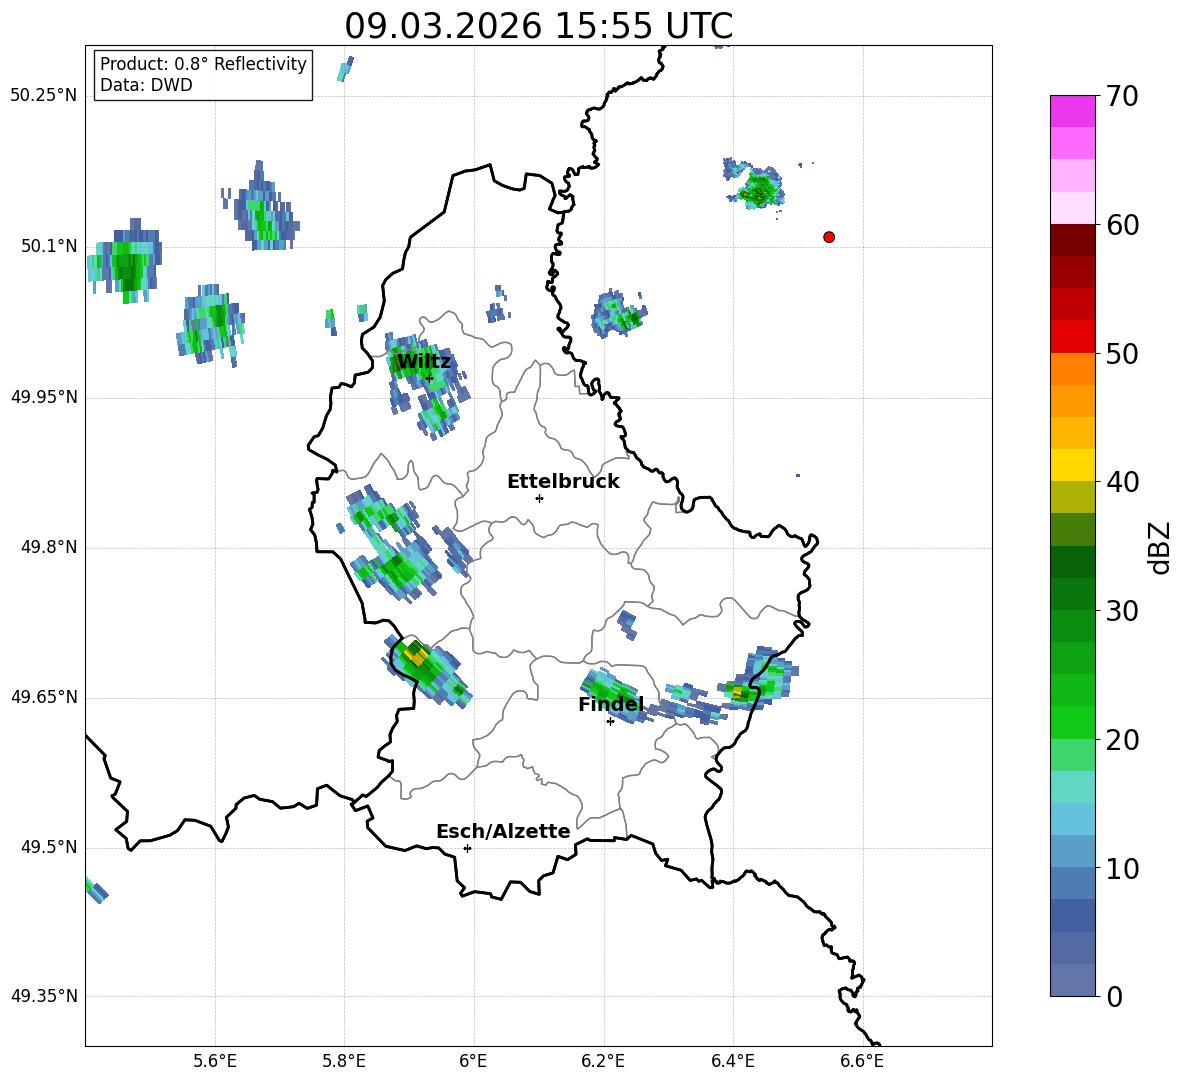Click the 'Data: DWD' source text
The width and height of the screenshot is (1184, 1081).
tap(146, 85)
